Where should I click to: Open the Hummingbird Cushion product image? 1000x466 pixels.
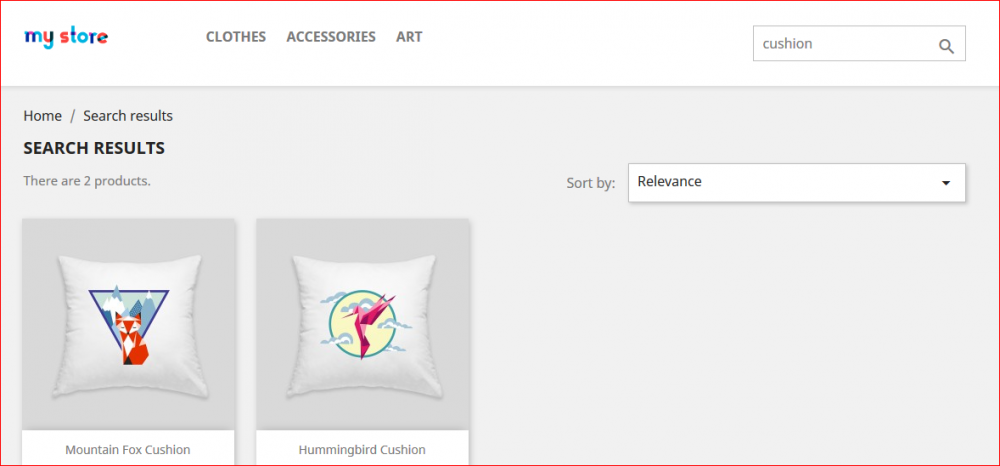[x=363, y=324]
